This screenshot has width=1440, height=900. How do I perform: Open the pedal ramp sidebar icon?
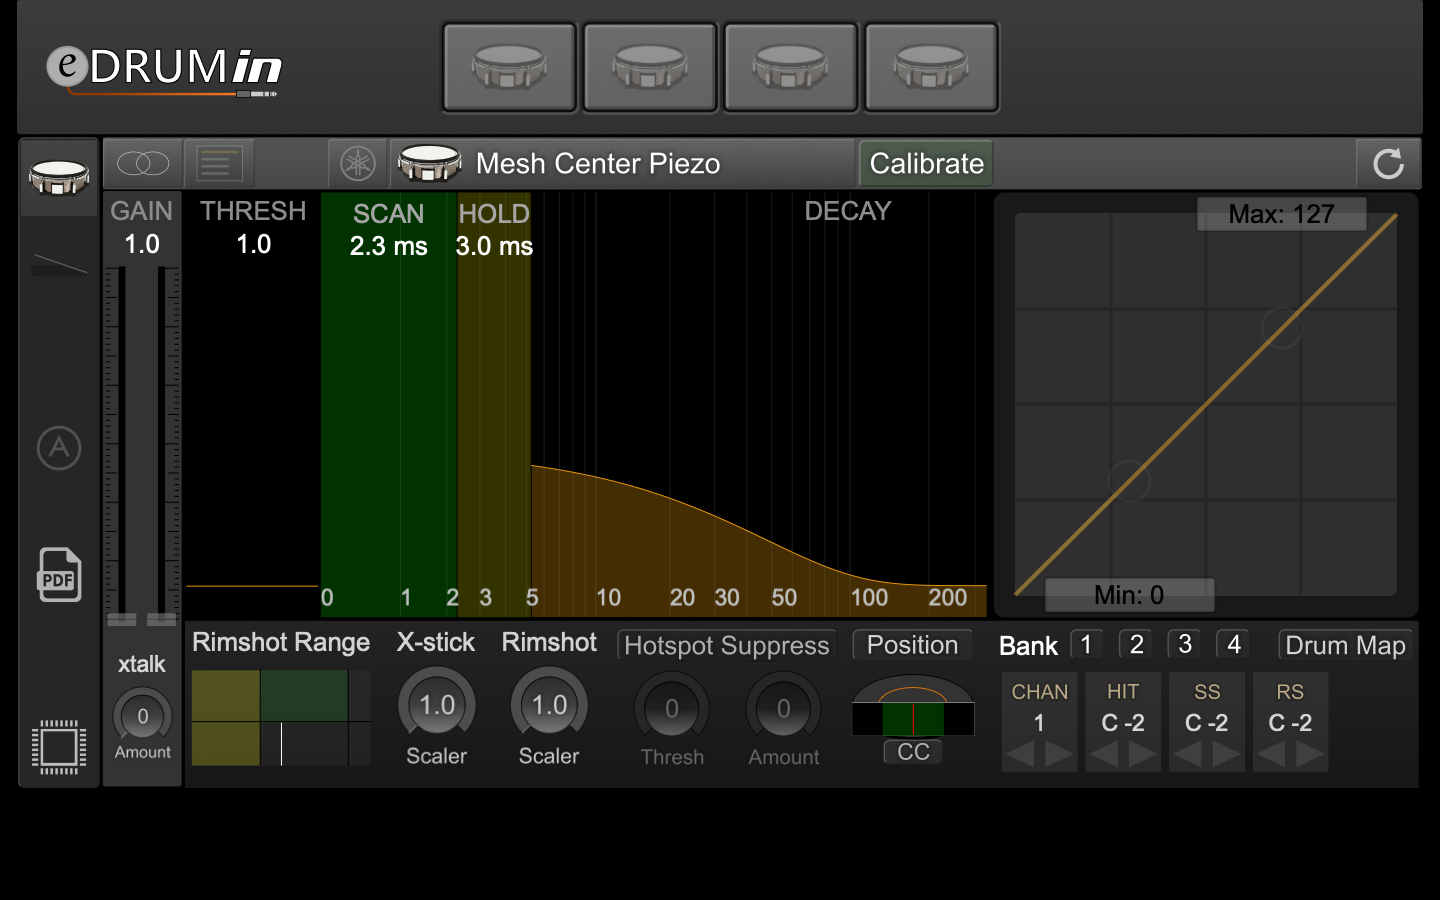tap(59, 264)
